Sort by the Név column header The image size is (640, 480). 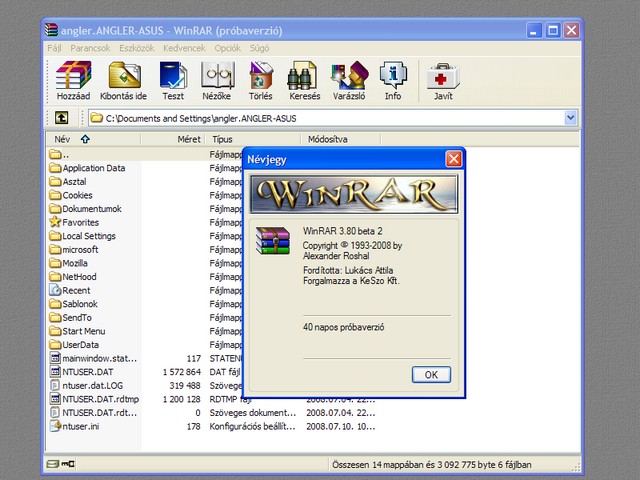click(x=93, y=139)
